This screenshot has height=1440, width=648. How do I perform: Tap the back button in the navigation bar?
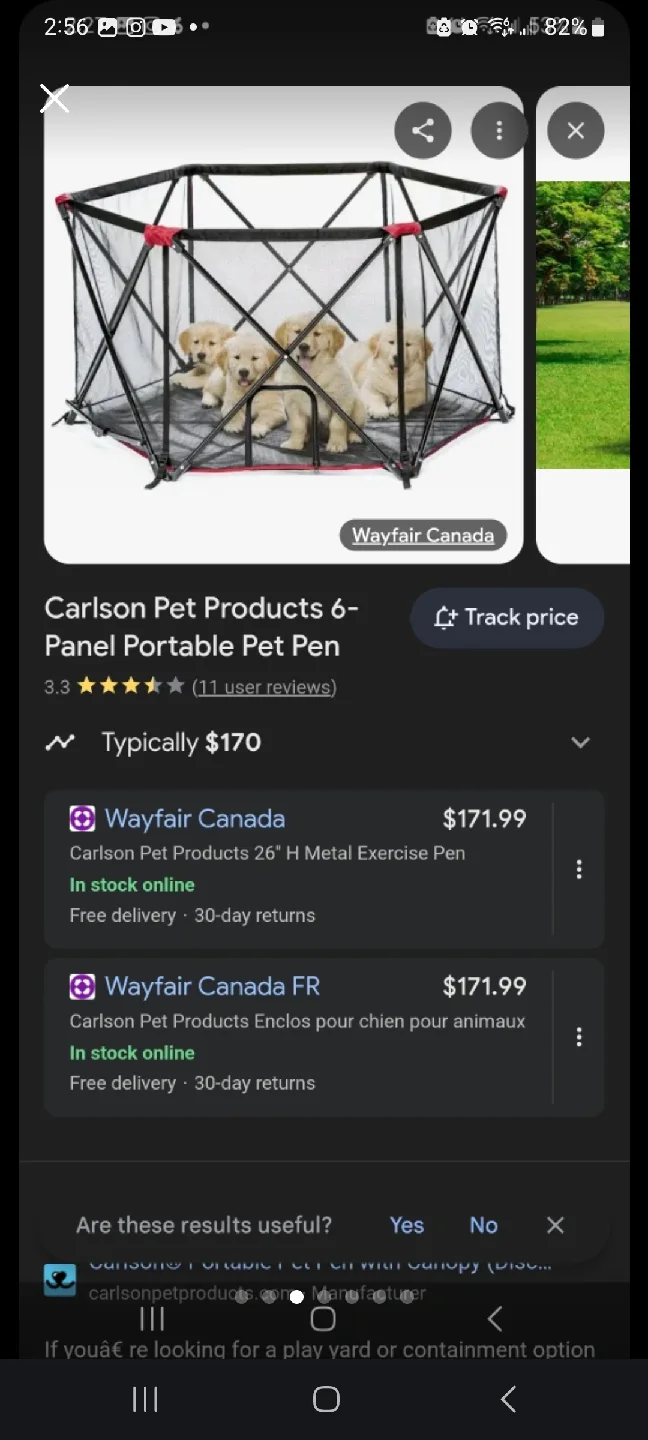click(508, 1398)
